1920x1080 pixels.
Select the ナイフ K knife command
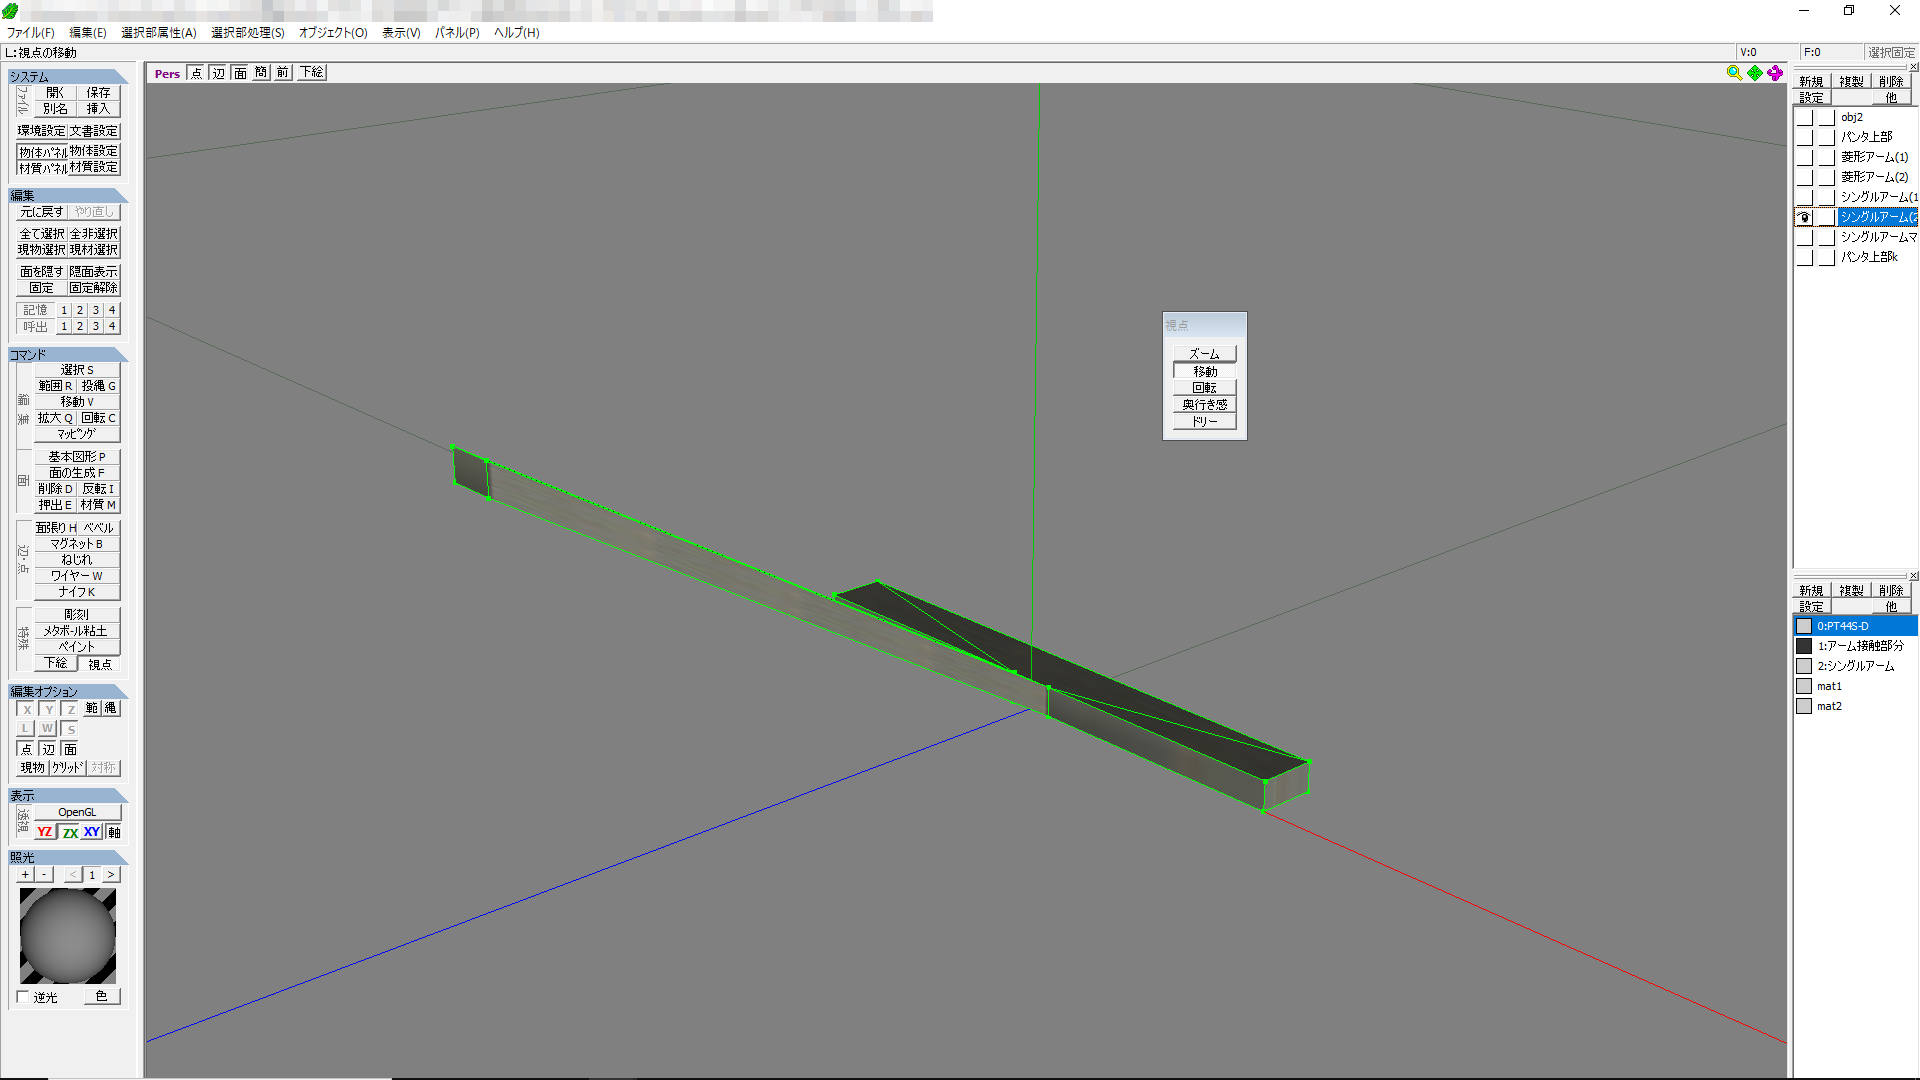(77, 592)
